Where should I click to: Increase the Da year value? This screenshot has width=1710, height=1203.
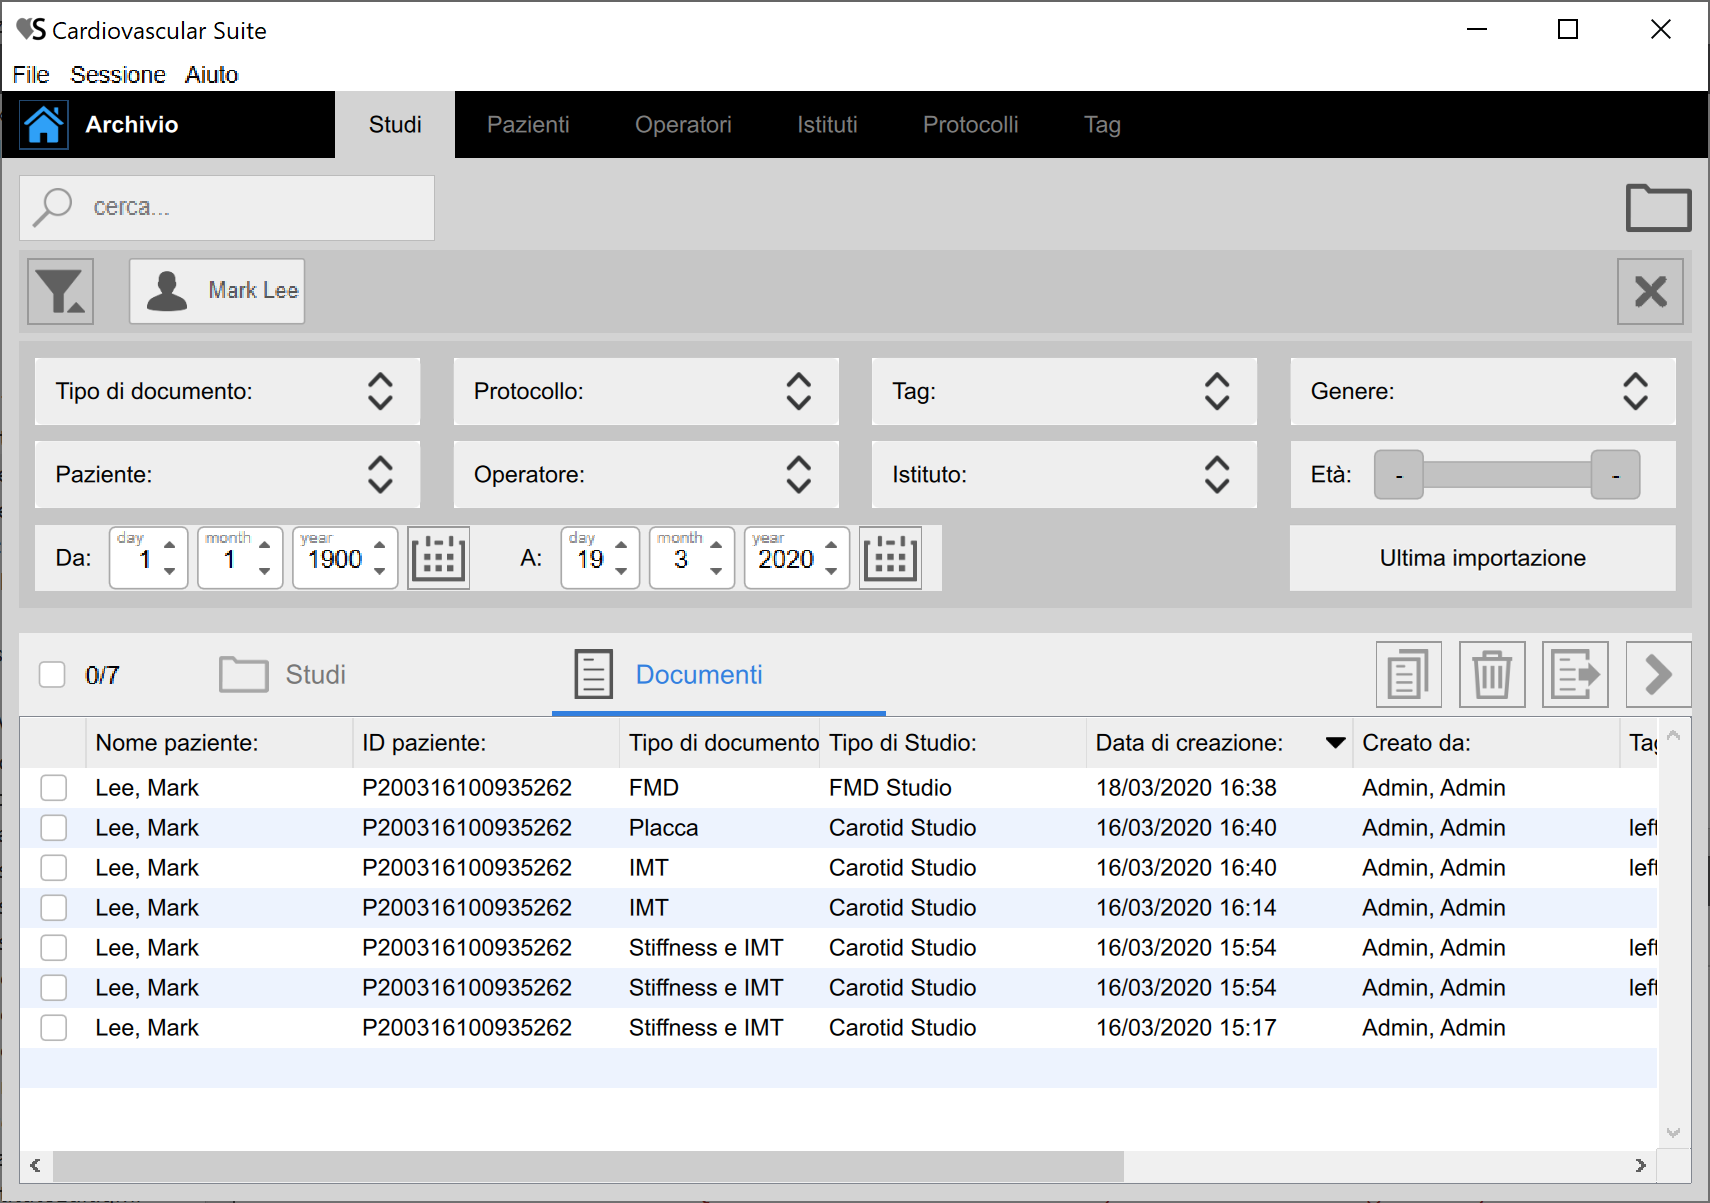[380, 545]
